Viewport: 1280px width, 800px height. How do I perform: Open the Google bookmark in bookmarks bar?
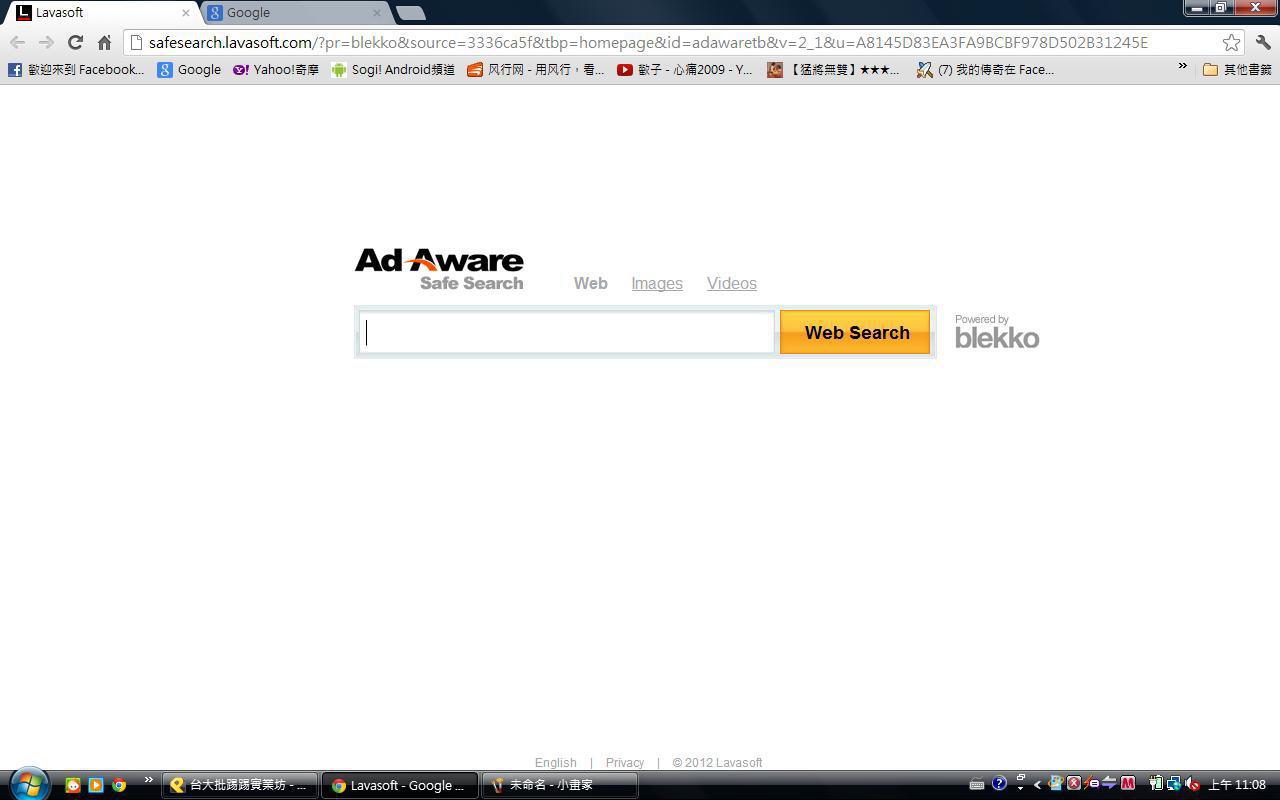[x=189, y=69]
